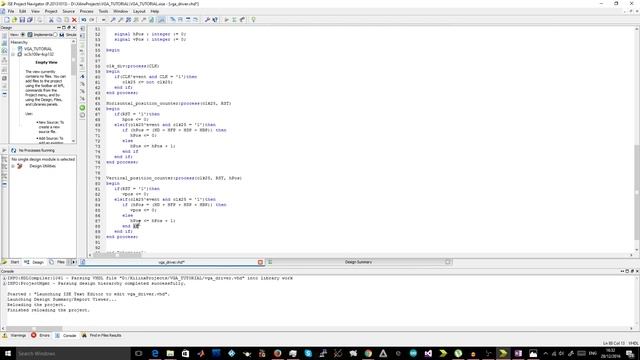The width and height of the screenshot is (640, 360).
Task: Click the panel tabs scroll-right arrow
Action: point(74,262)
